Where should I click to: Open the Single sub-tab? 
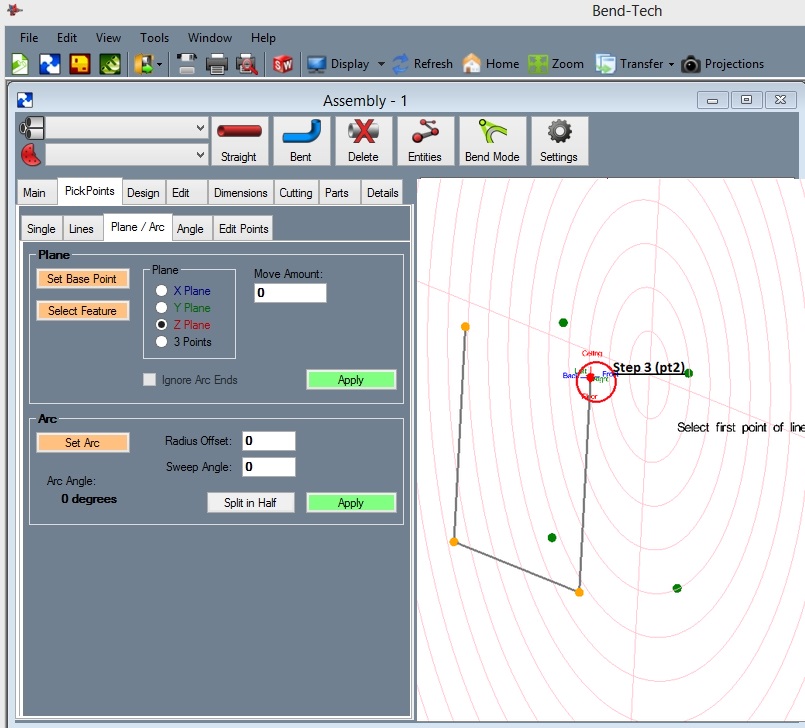[41, 228]
